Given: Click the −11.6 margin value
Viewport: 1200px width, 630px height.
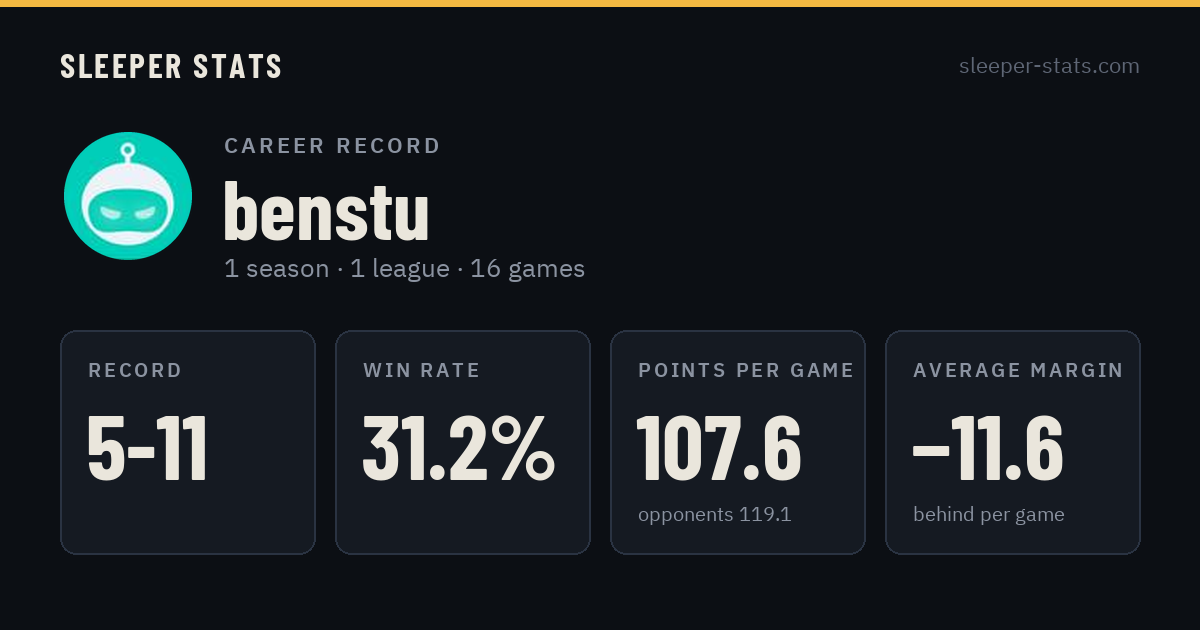Looking at the screenshot, I should point(988,449).
